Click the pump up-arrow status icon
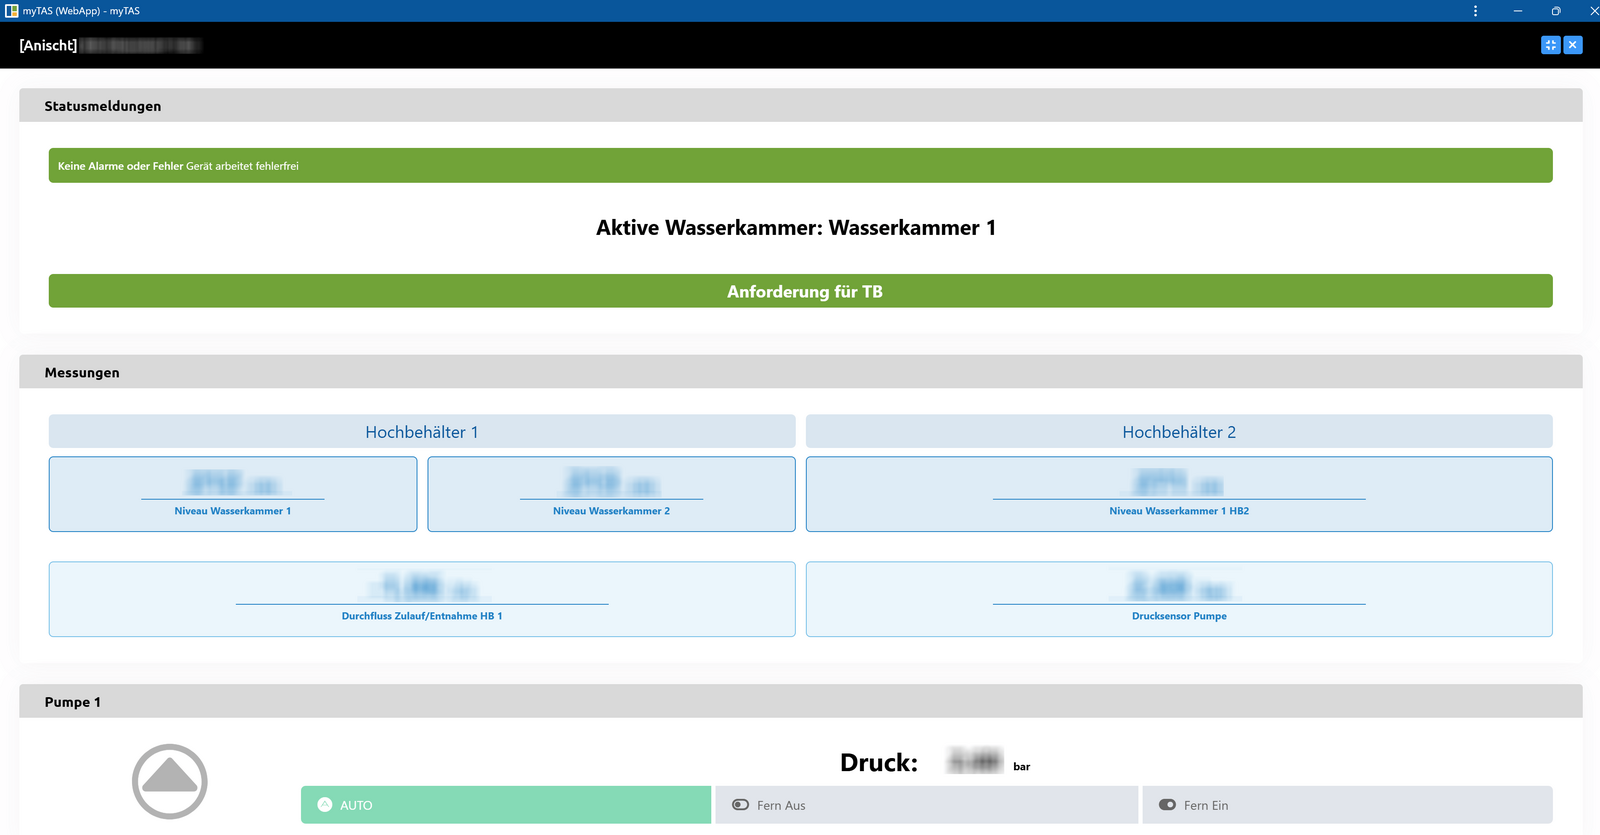The image size is (1600, 835). 170,781
